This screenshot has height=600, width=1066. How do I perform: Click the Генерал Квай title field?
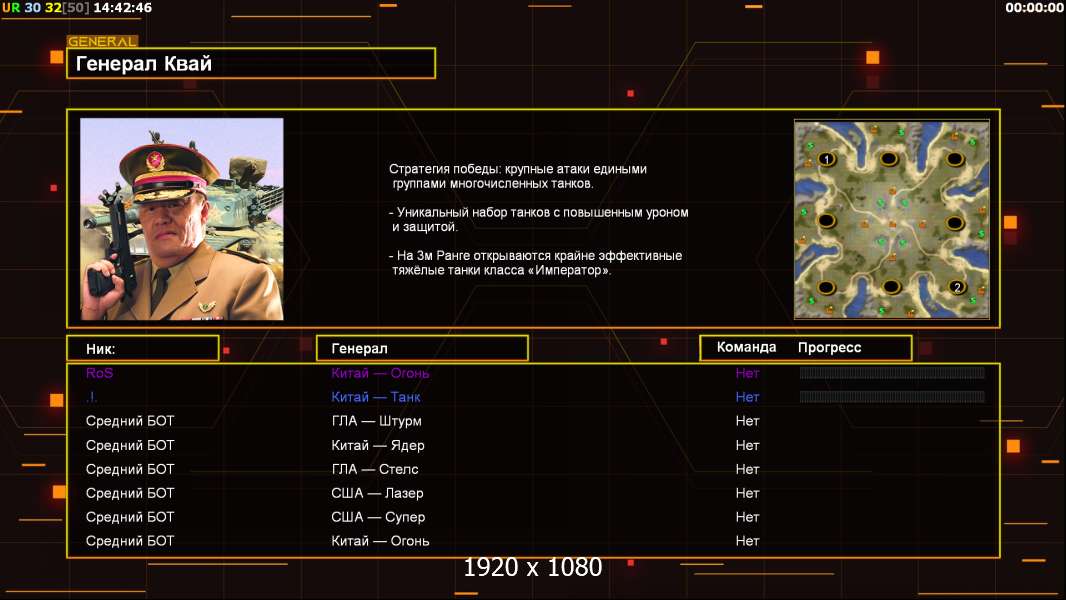pyautogui.click(x=251, y=64)
